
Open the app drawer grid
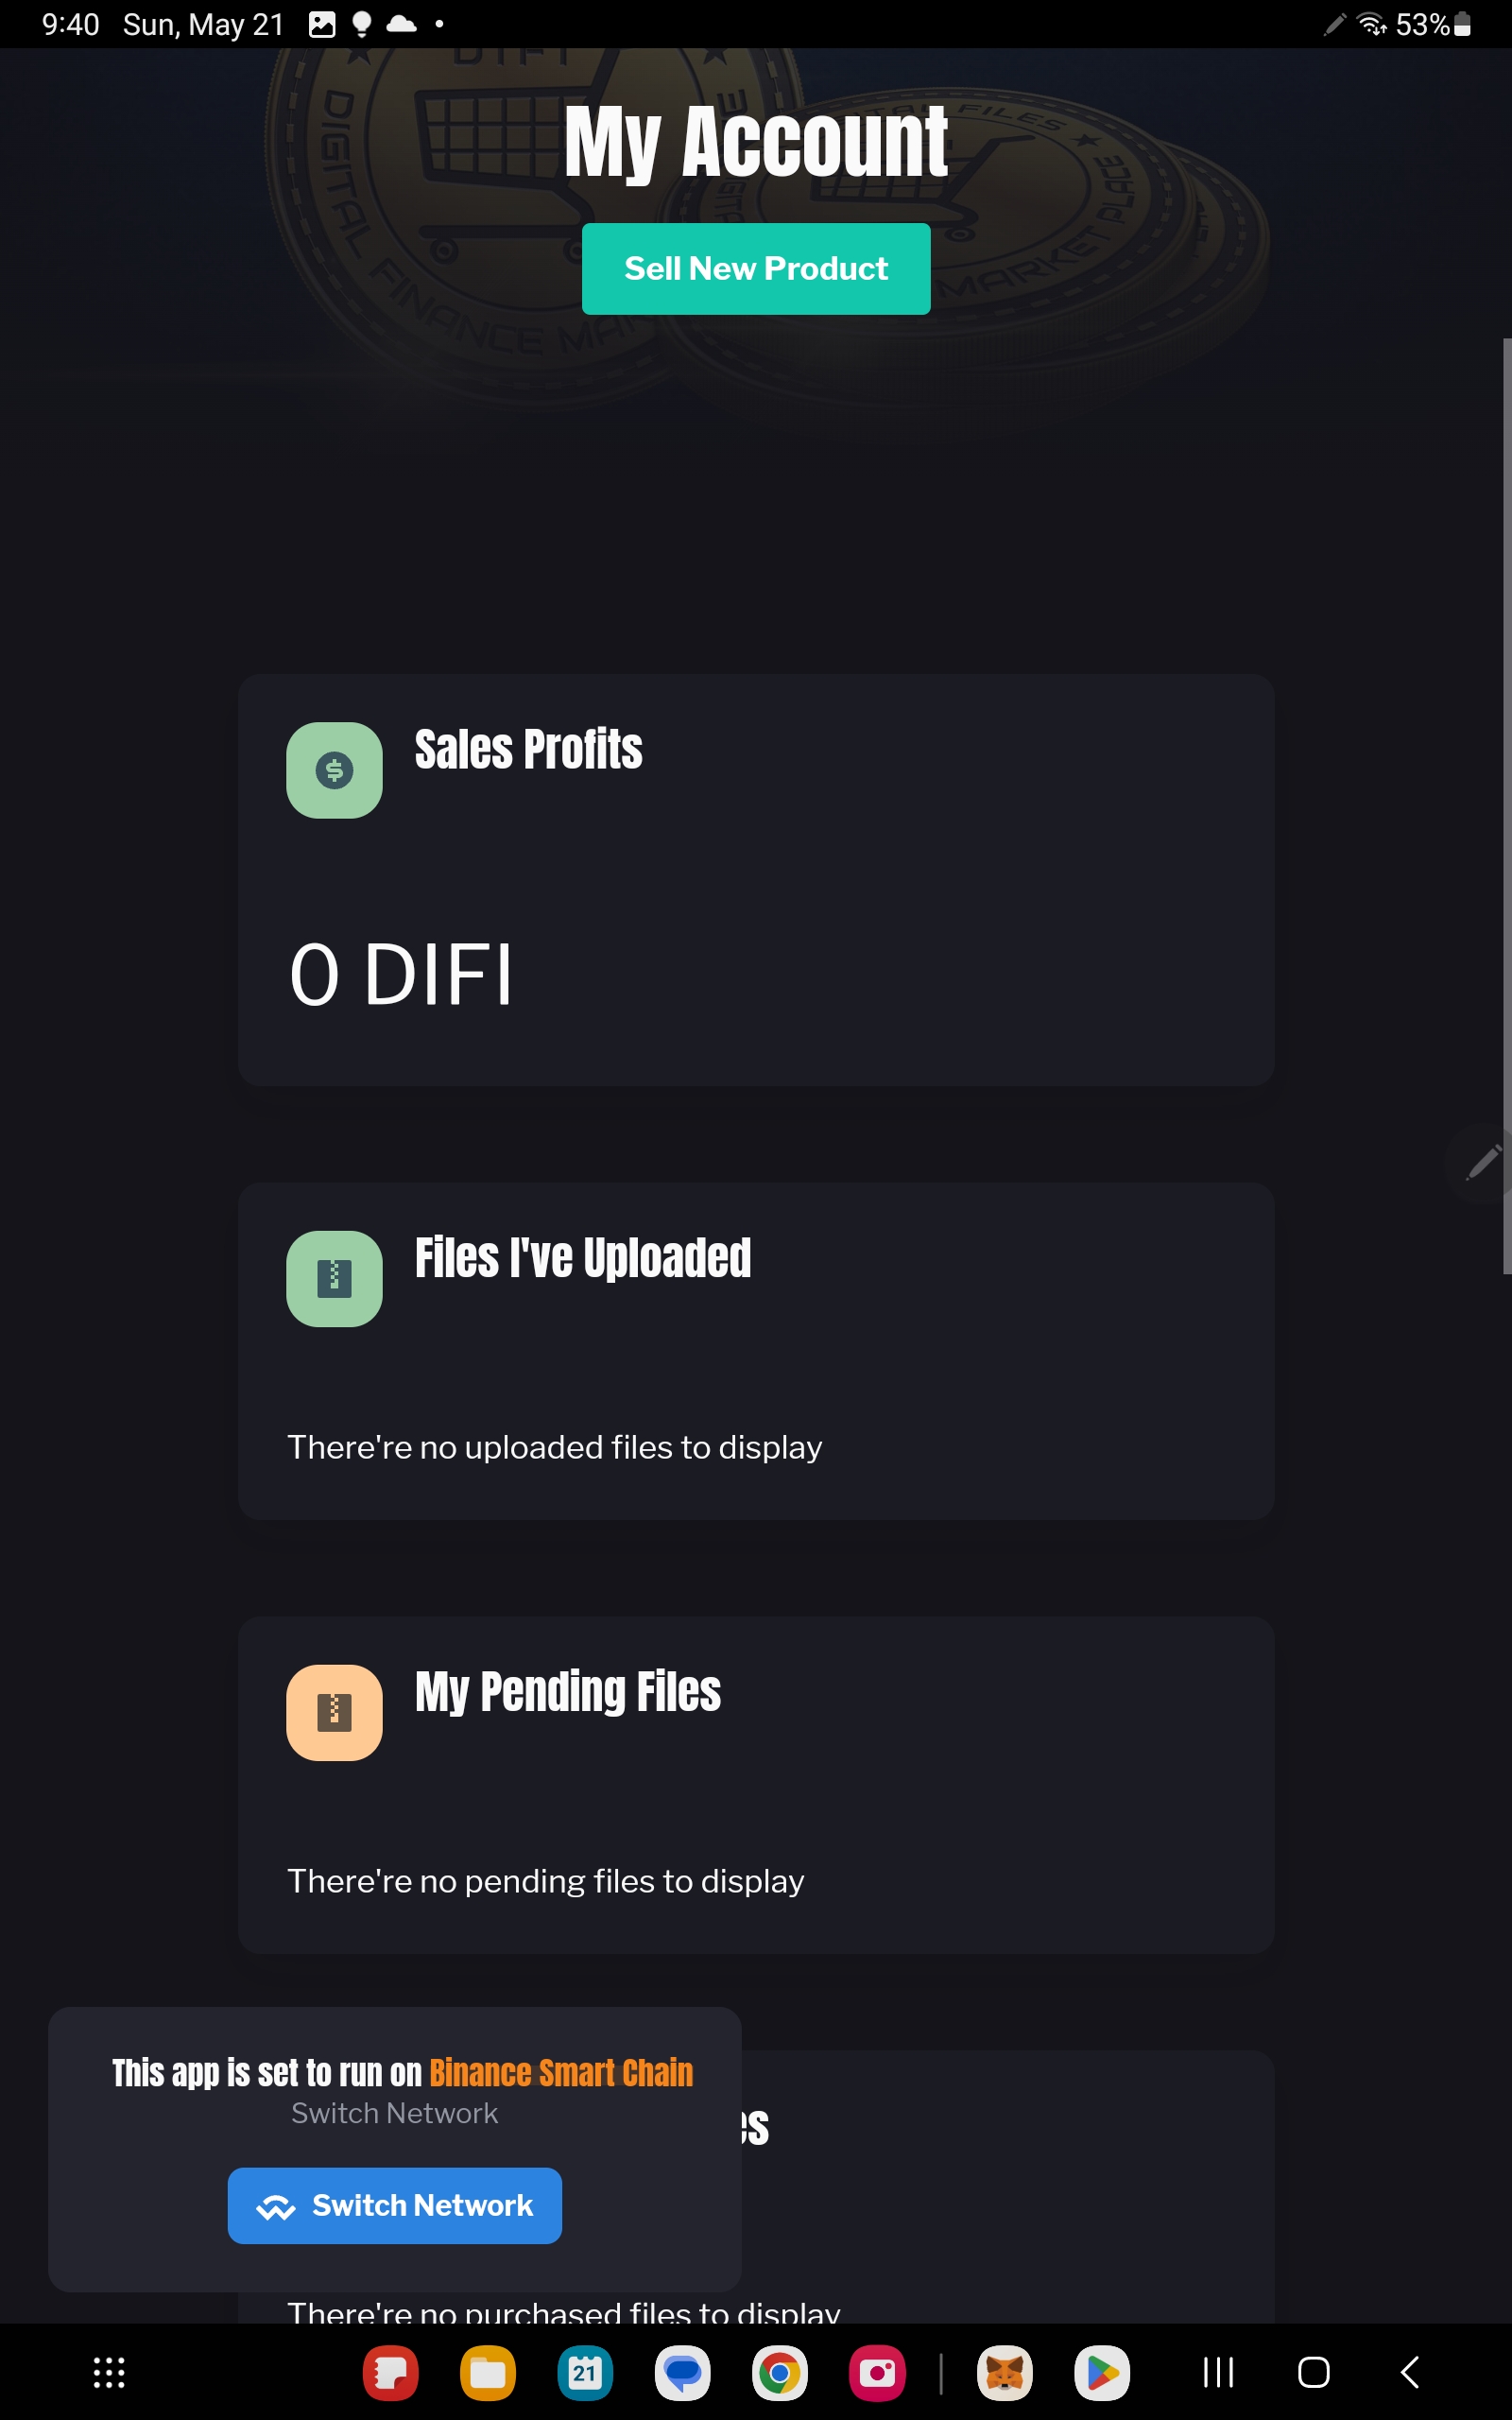tap(109, 2373)
